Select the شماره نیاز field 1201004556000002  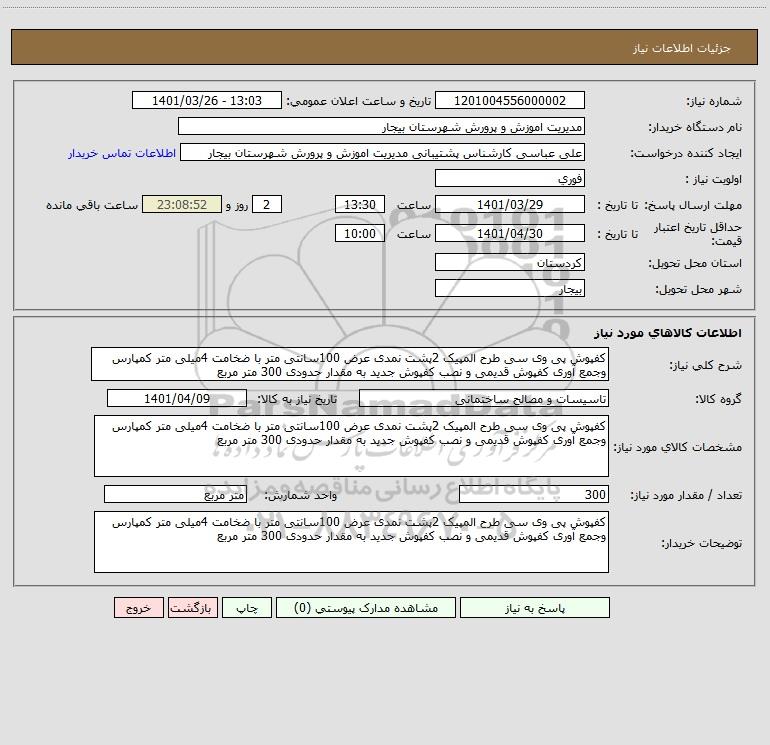pos(510,101)
